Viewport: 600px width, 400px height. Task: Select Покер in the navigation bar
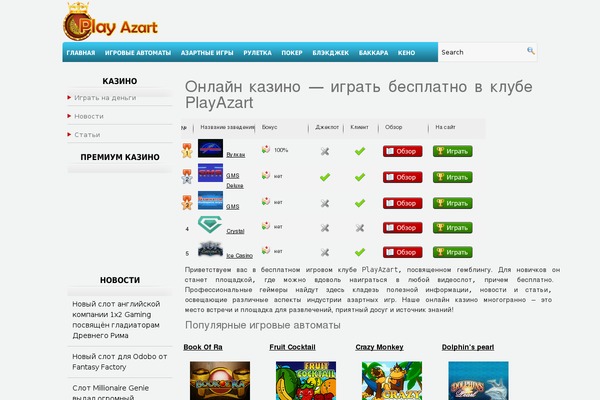coord(292,53)
